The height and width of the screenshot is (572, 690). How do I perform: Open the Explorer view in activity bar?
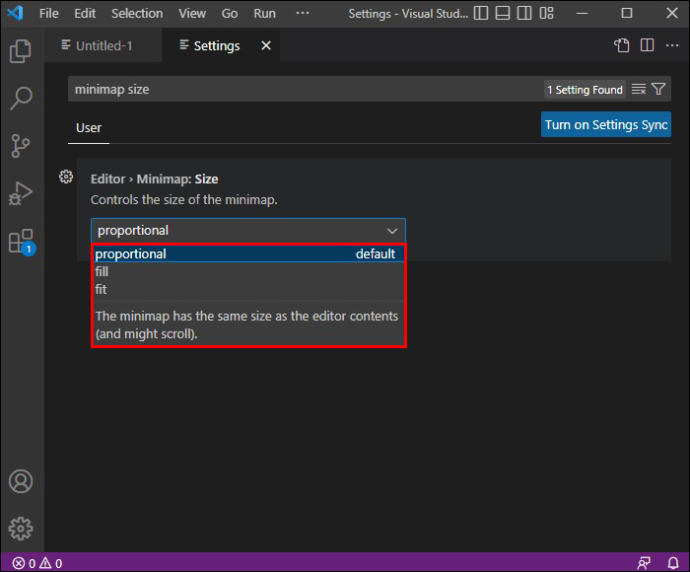21,51
